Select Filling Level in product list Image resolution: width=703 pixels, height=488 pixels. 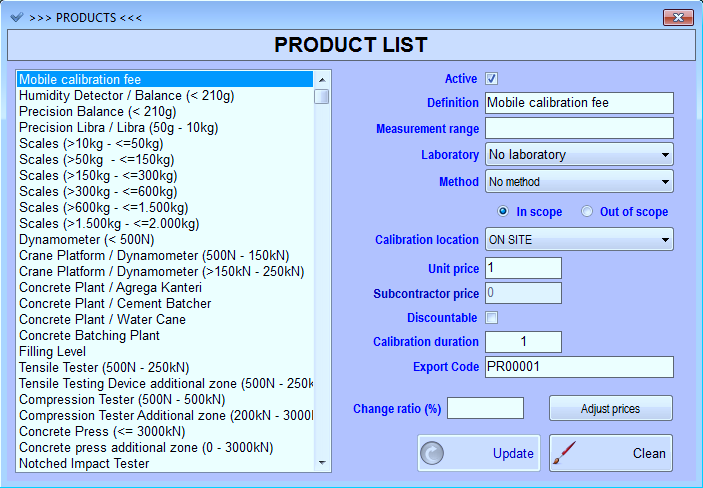pyautogui.click(x=165, y=352)
